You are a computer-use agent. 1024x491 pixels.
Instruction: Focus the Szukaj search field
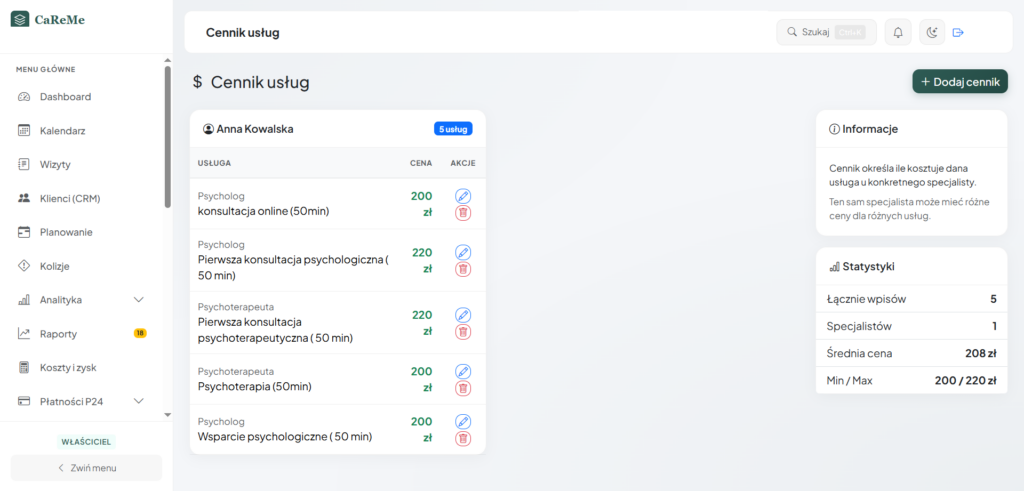point(826,32)
